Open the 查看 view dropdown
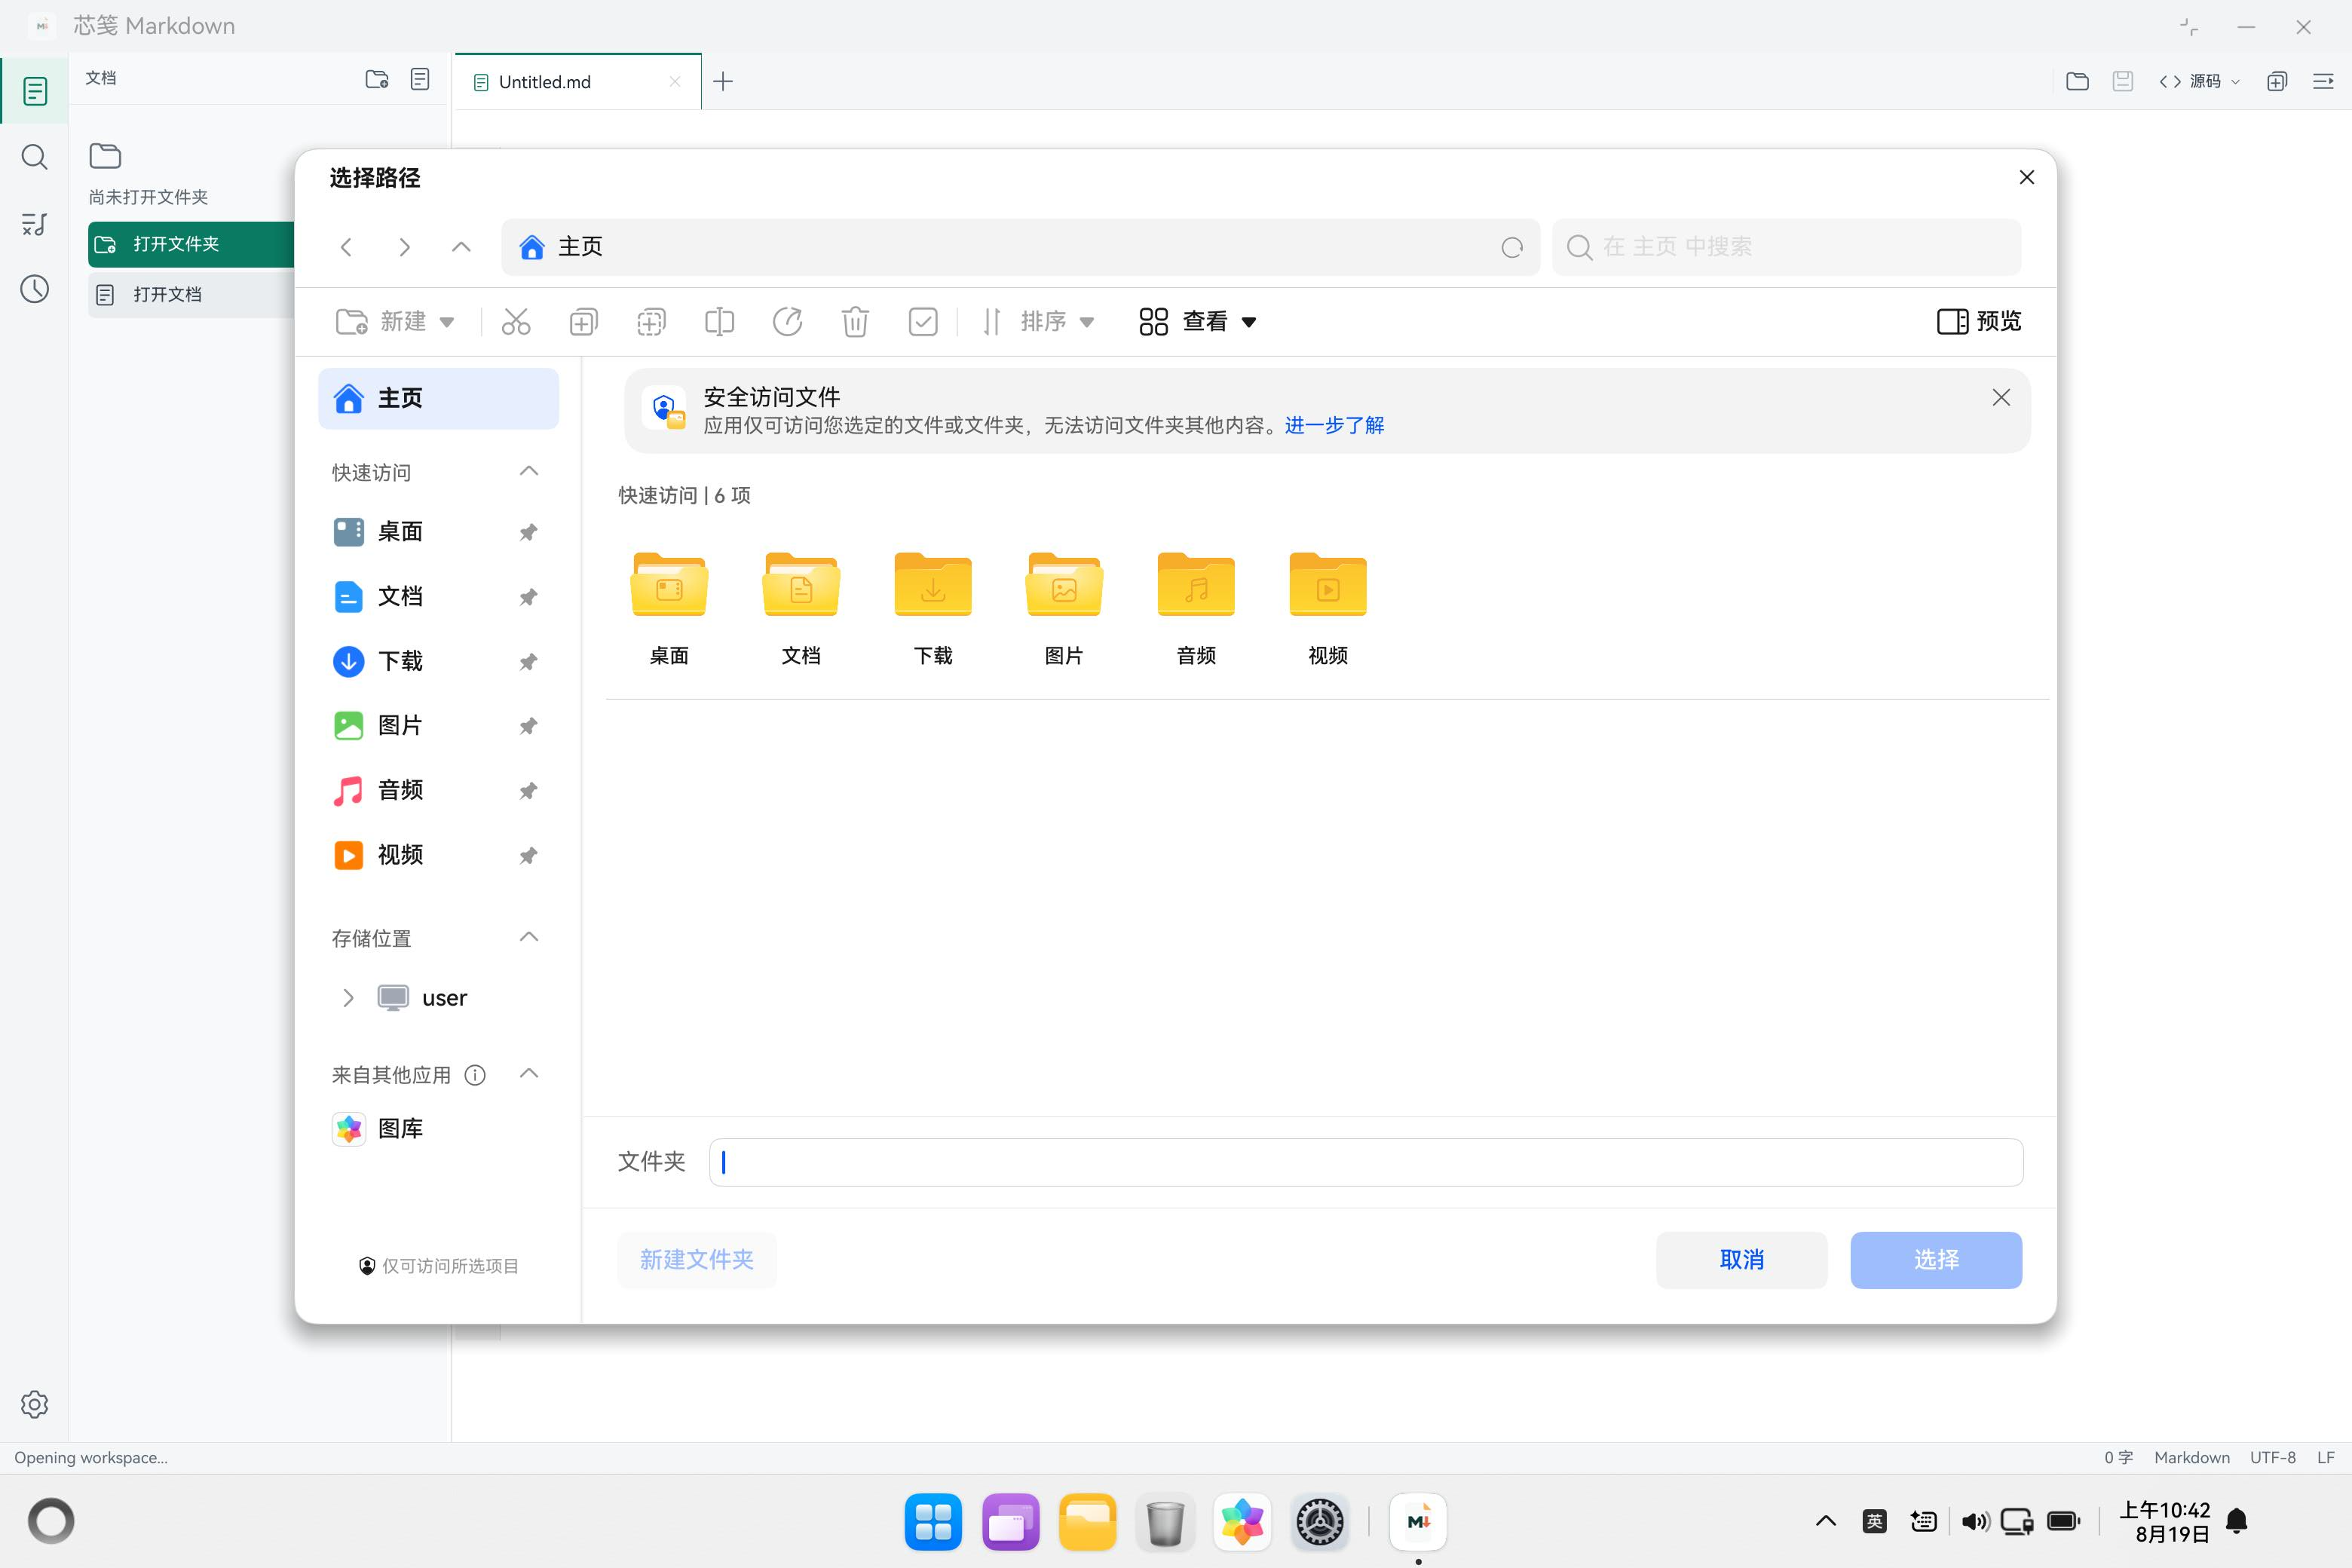 click(x=1198, y=321)
